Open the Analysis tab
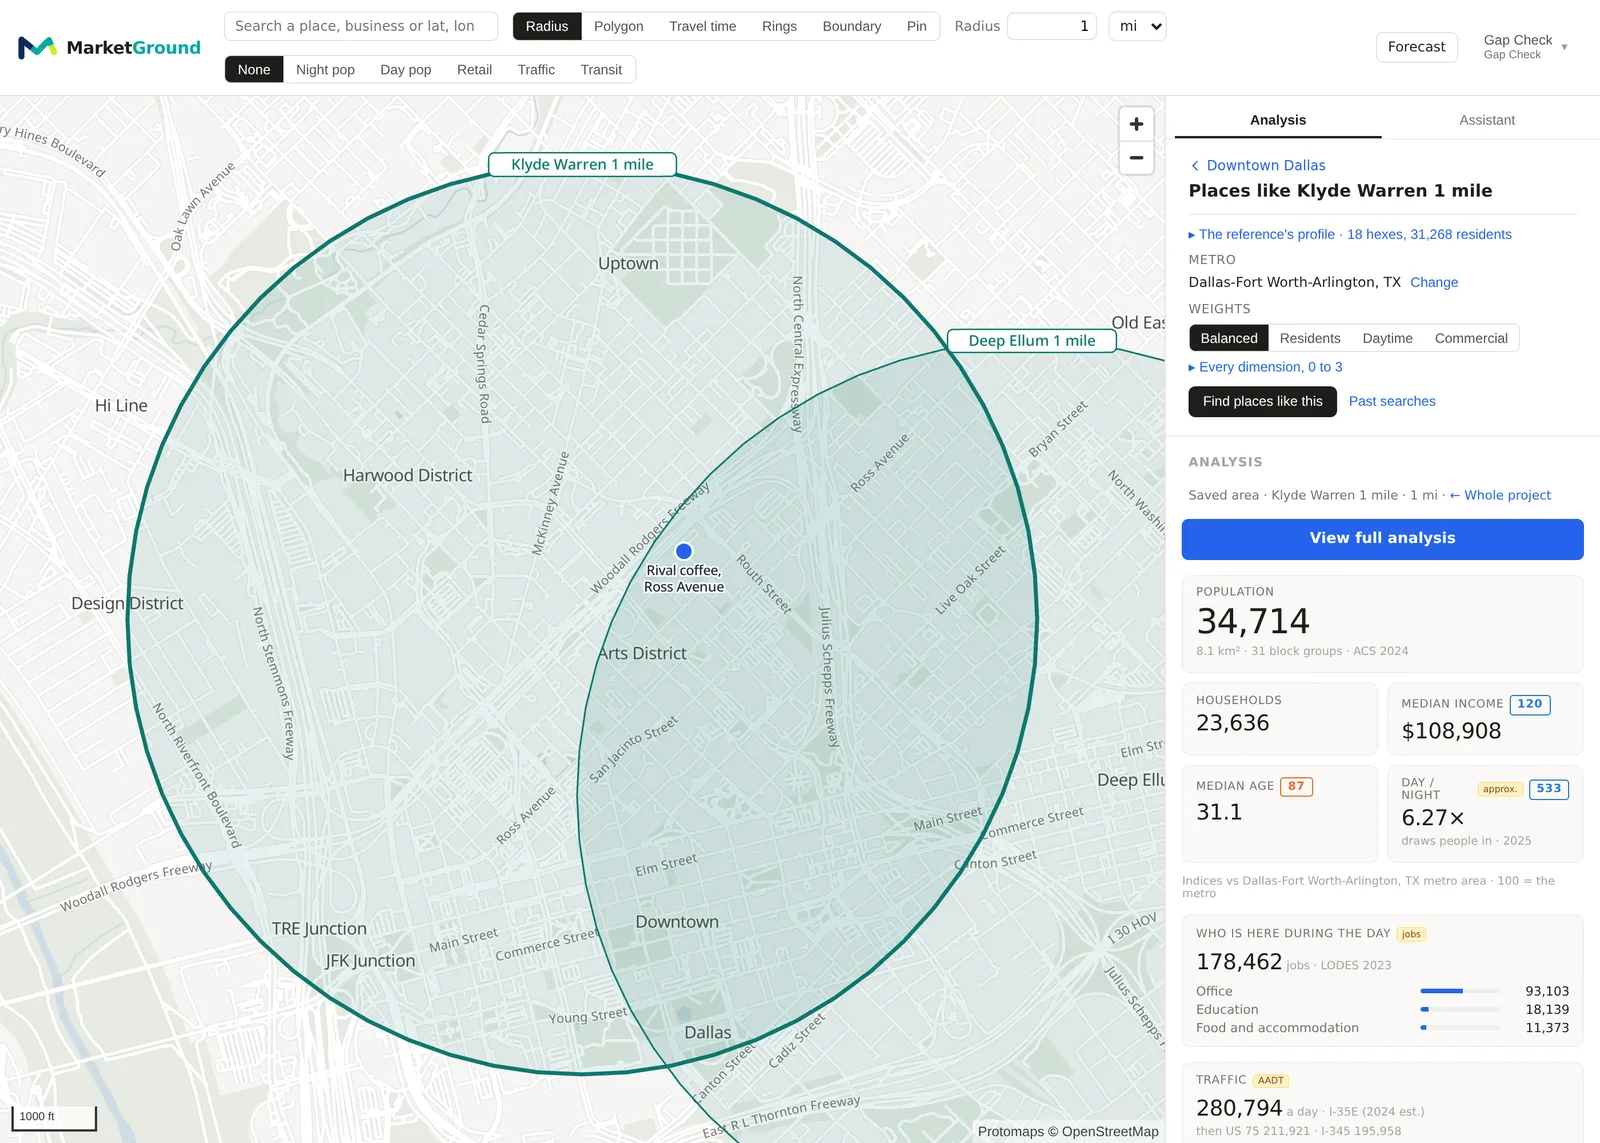The image size is (1600, 1143). 1278,120
